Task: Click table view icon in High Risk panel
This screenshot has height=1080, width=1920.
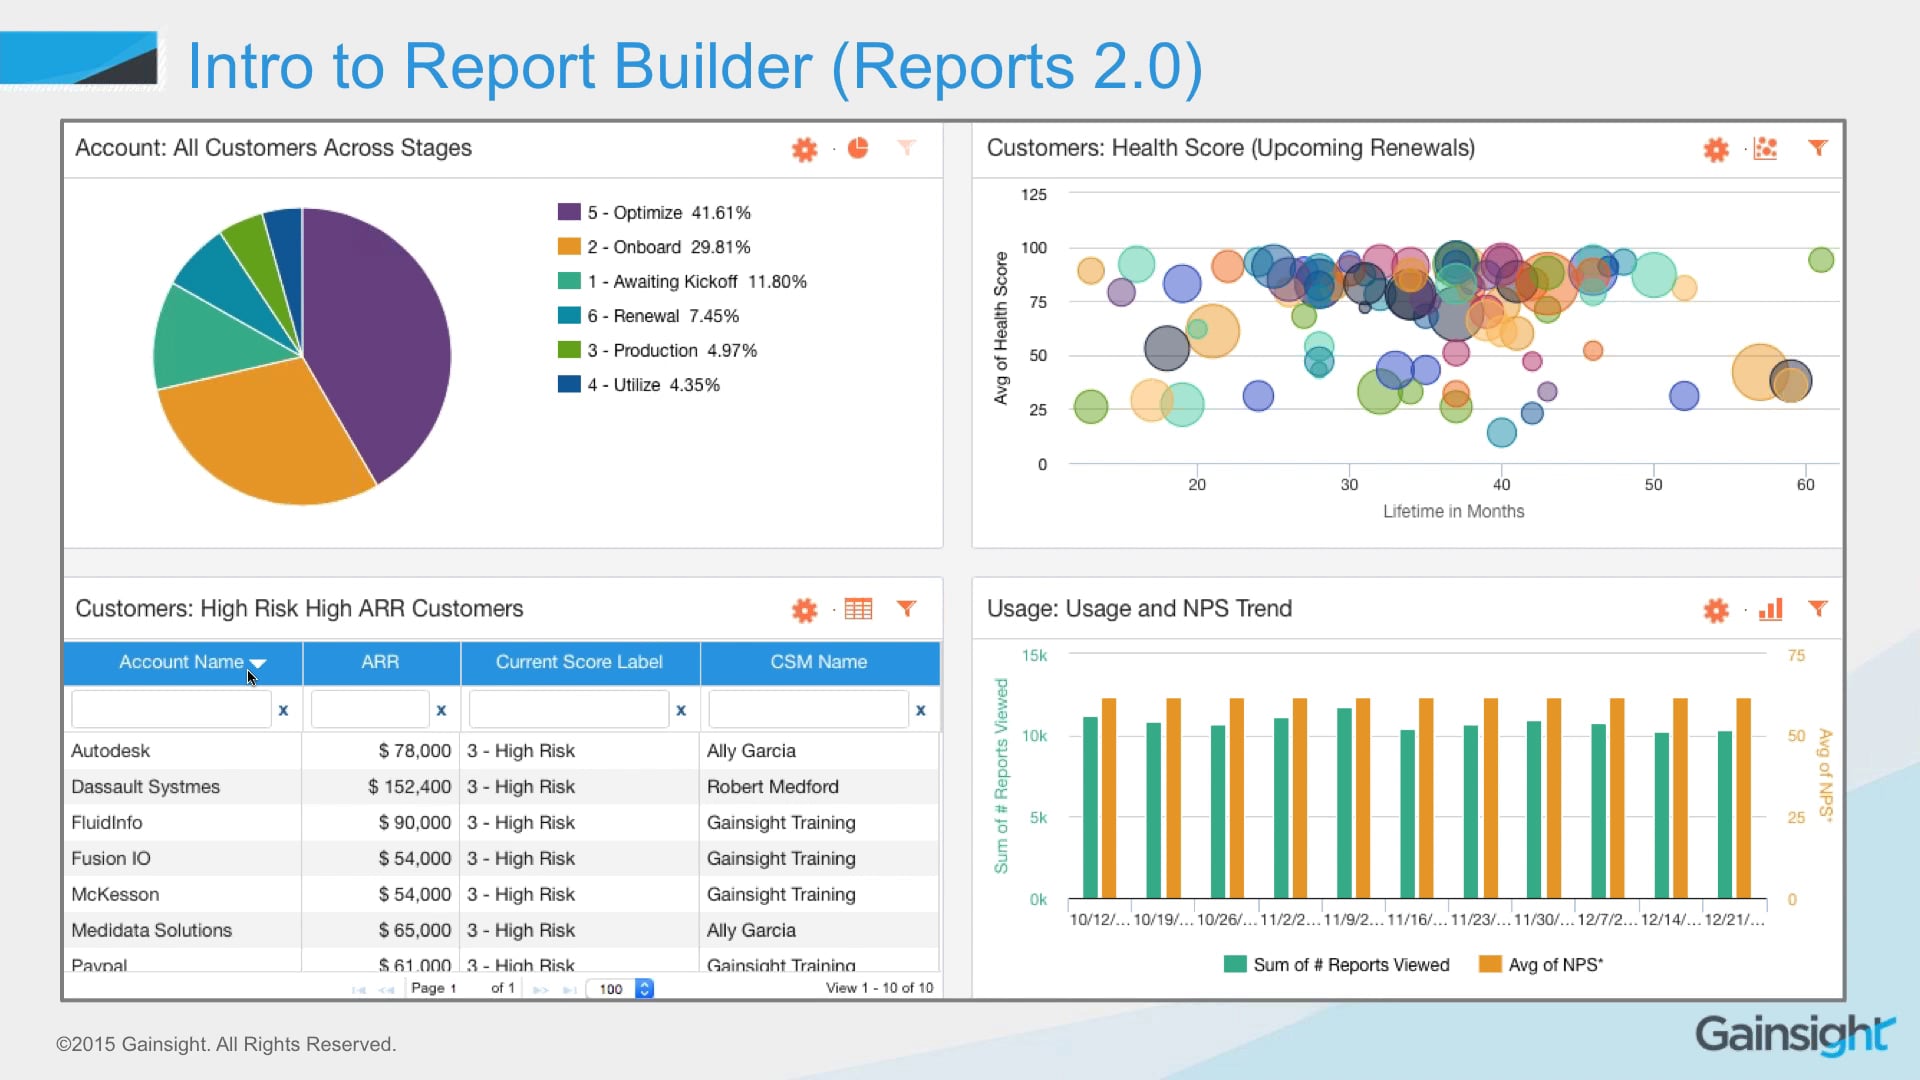Action: pos(858,608)
